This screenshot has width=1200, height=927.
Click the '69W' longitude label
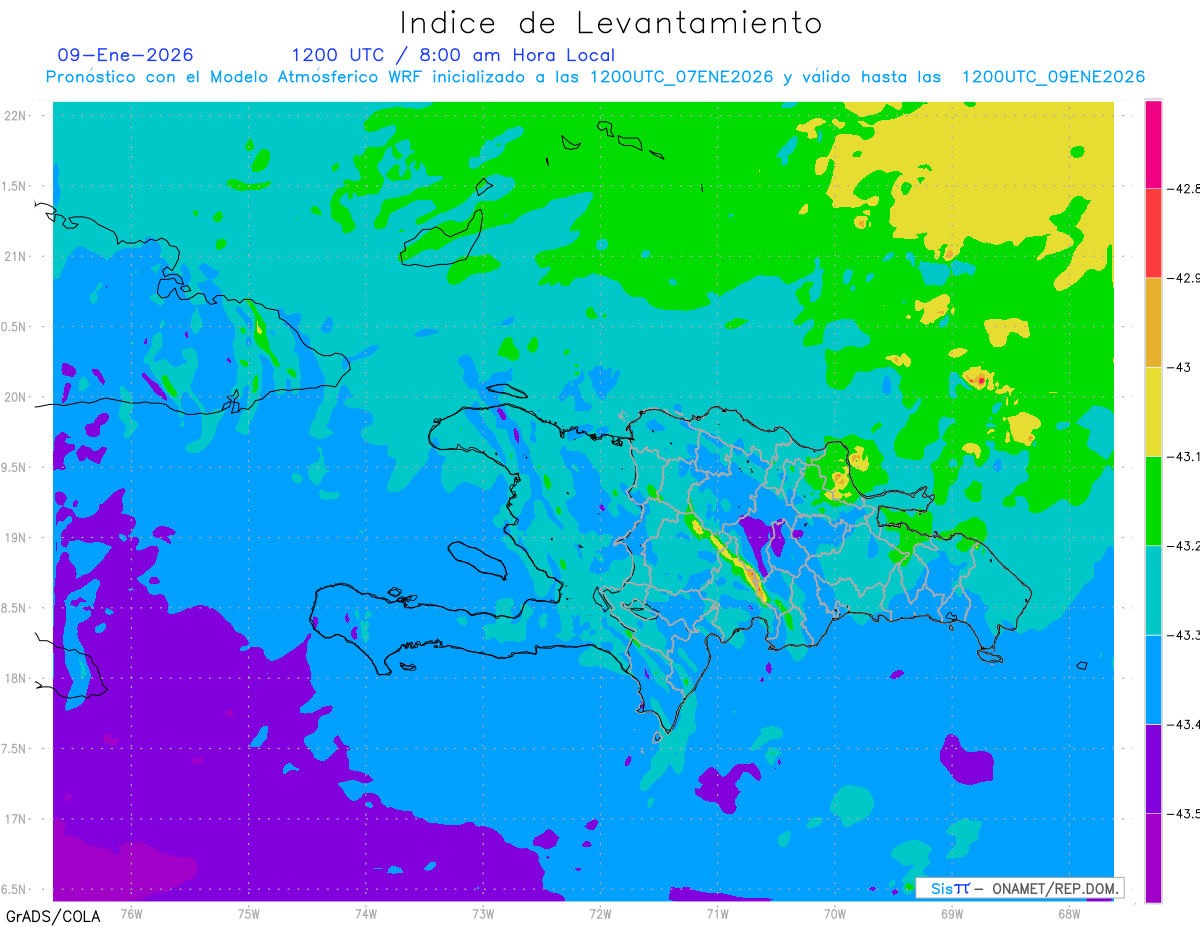pos(951,912)
